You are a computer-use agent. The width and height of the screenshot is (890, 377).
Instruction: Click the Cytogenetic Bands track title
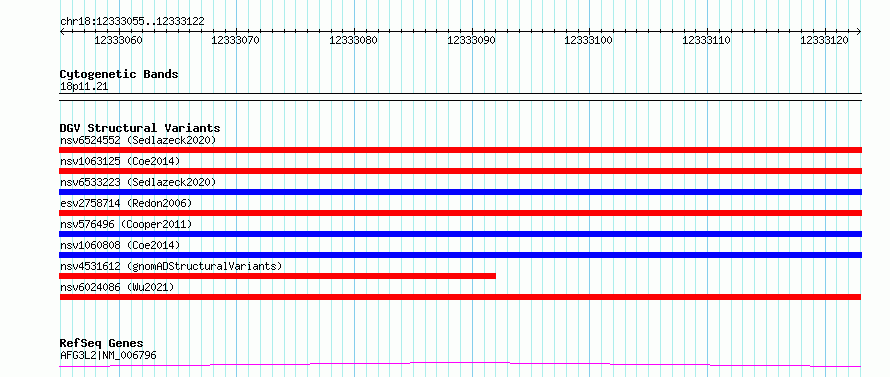pyautogui.click(x=119, y=74)
